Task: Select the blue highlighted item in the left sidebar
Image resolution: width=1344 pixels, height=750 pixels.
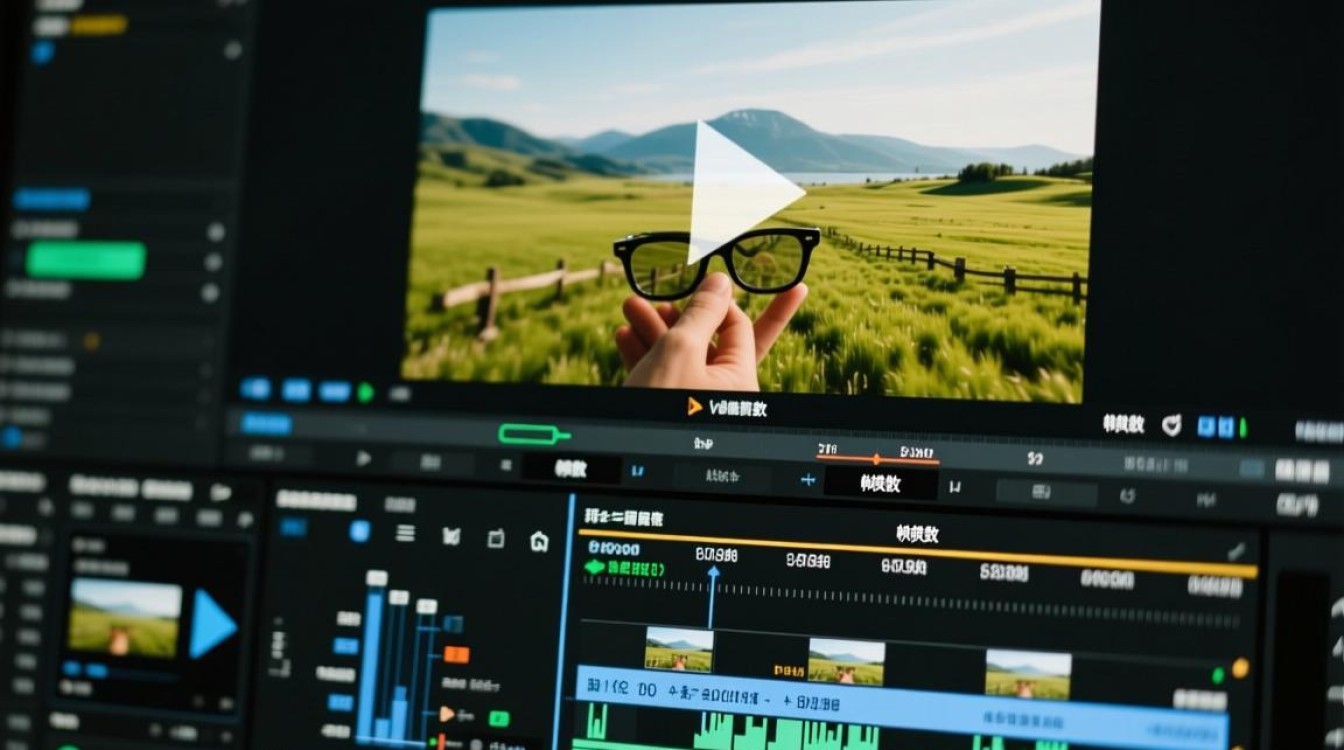Action: [51, 199]
